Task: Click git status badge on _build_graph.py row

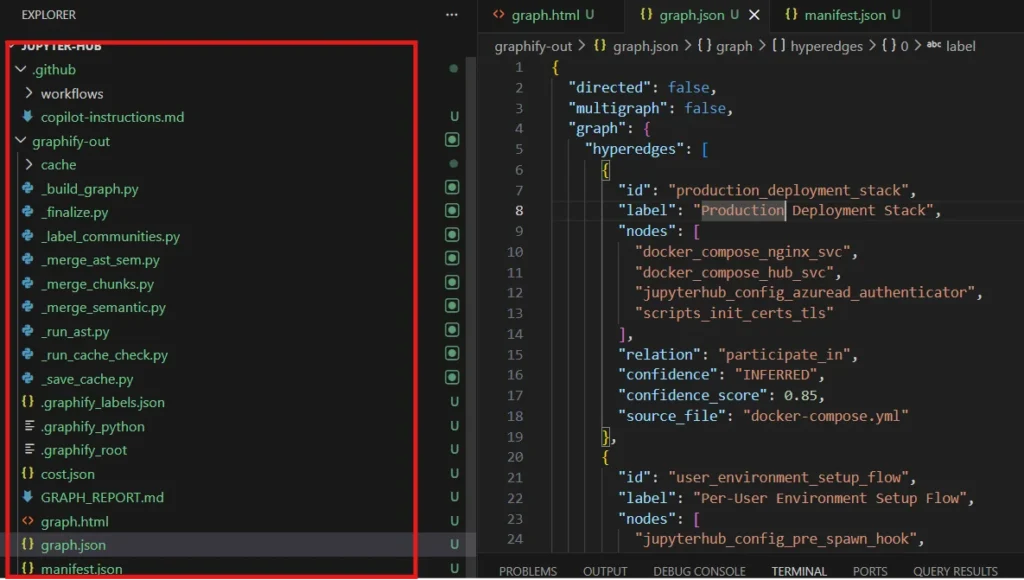Action: (452, 187)
